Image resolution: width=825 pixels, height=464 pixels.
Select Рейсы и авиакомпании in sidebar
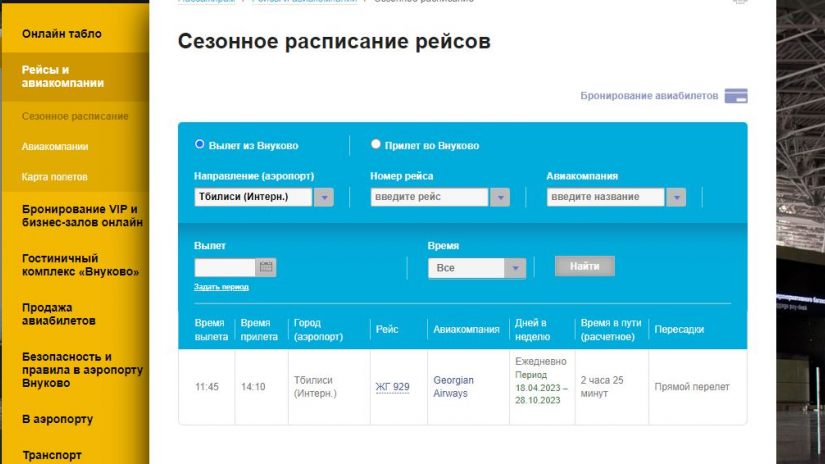point(63,76)
